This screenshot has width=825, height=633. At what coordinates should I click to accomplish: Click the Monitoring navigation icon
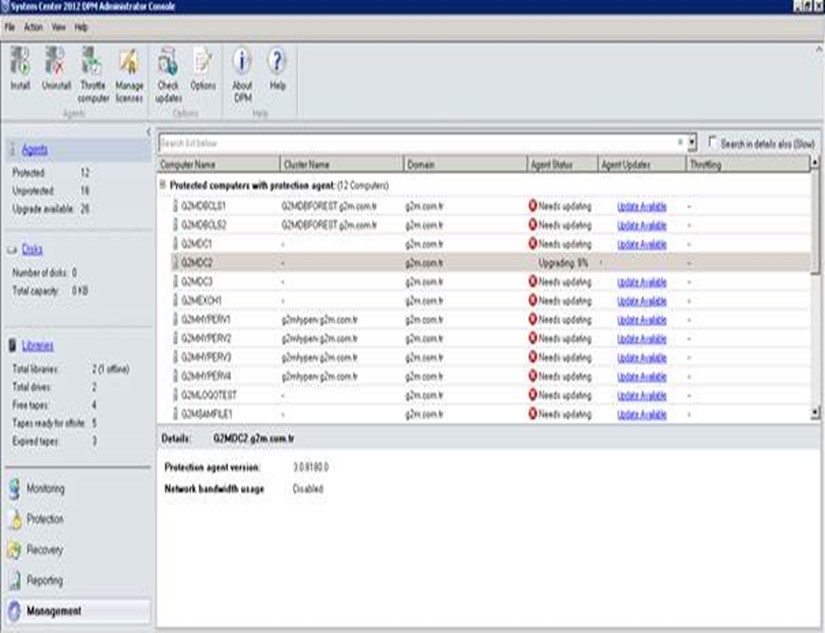click(x=14, y=489)
